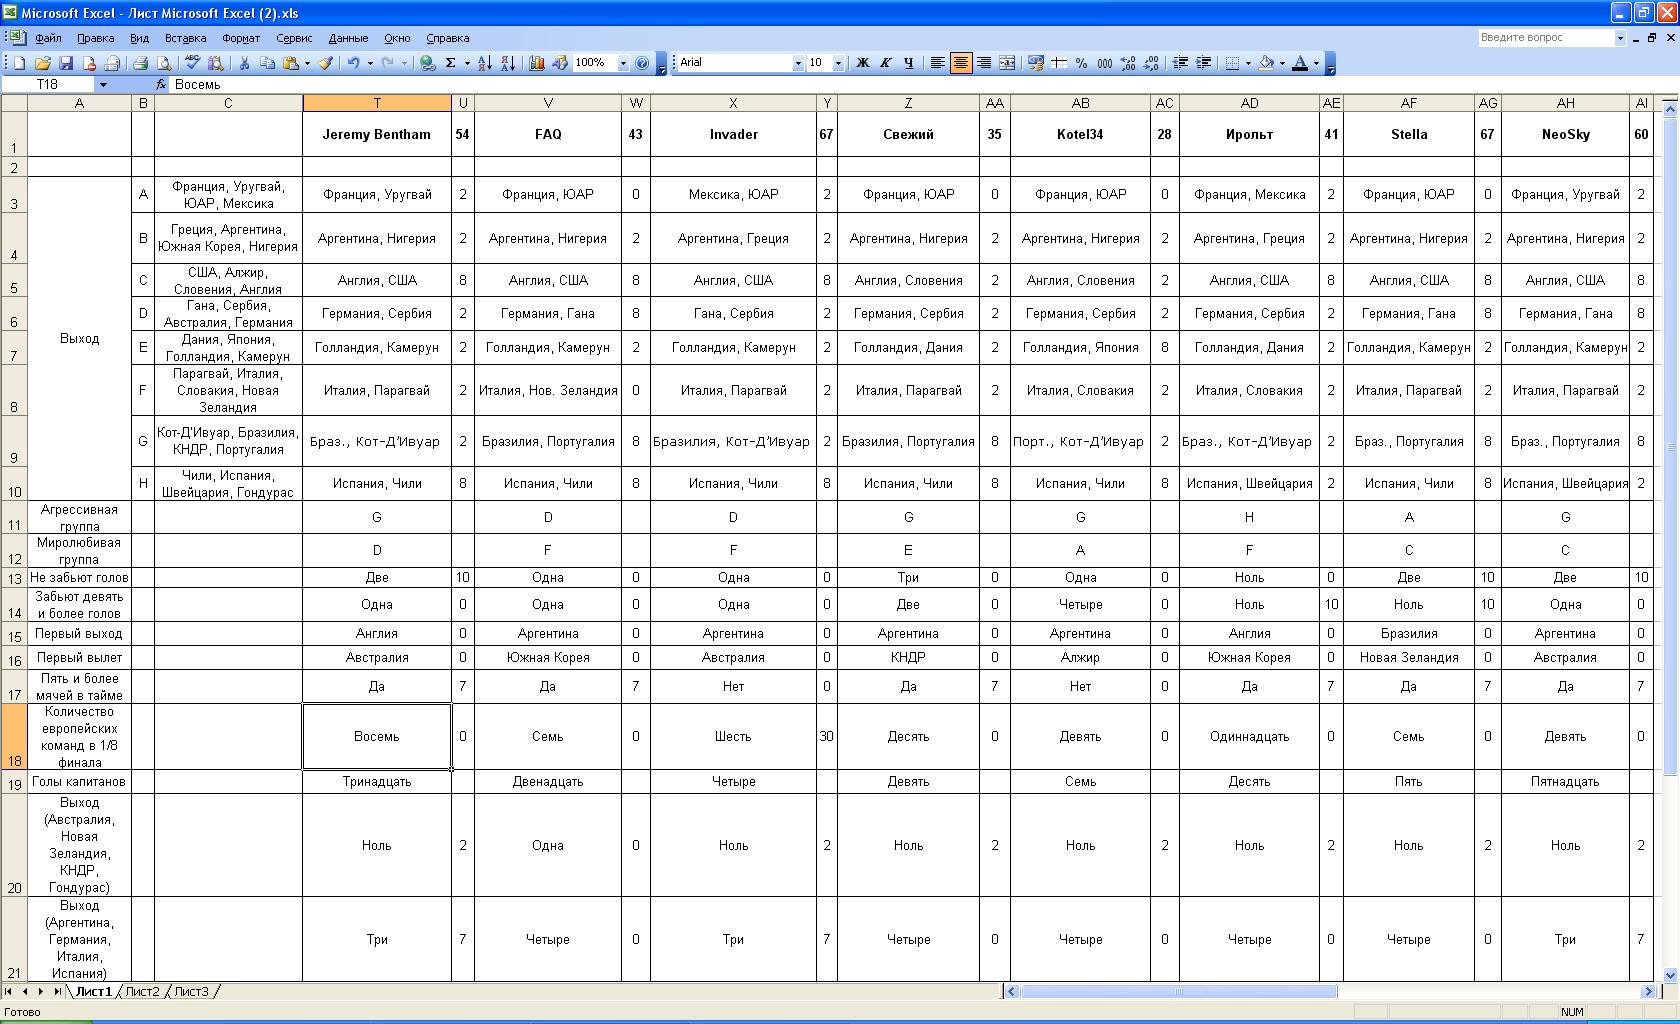
Task: Click the fill color paint bucket
Action: (1266, 63)
